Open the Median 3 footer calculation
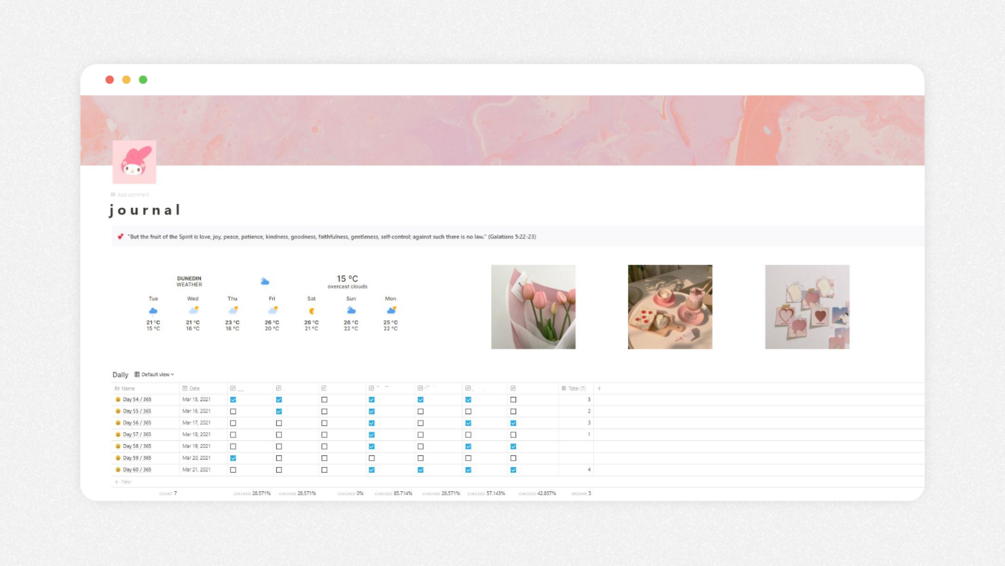Screen dimensions: 1005x566 (581, 494)
